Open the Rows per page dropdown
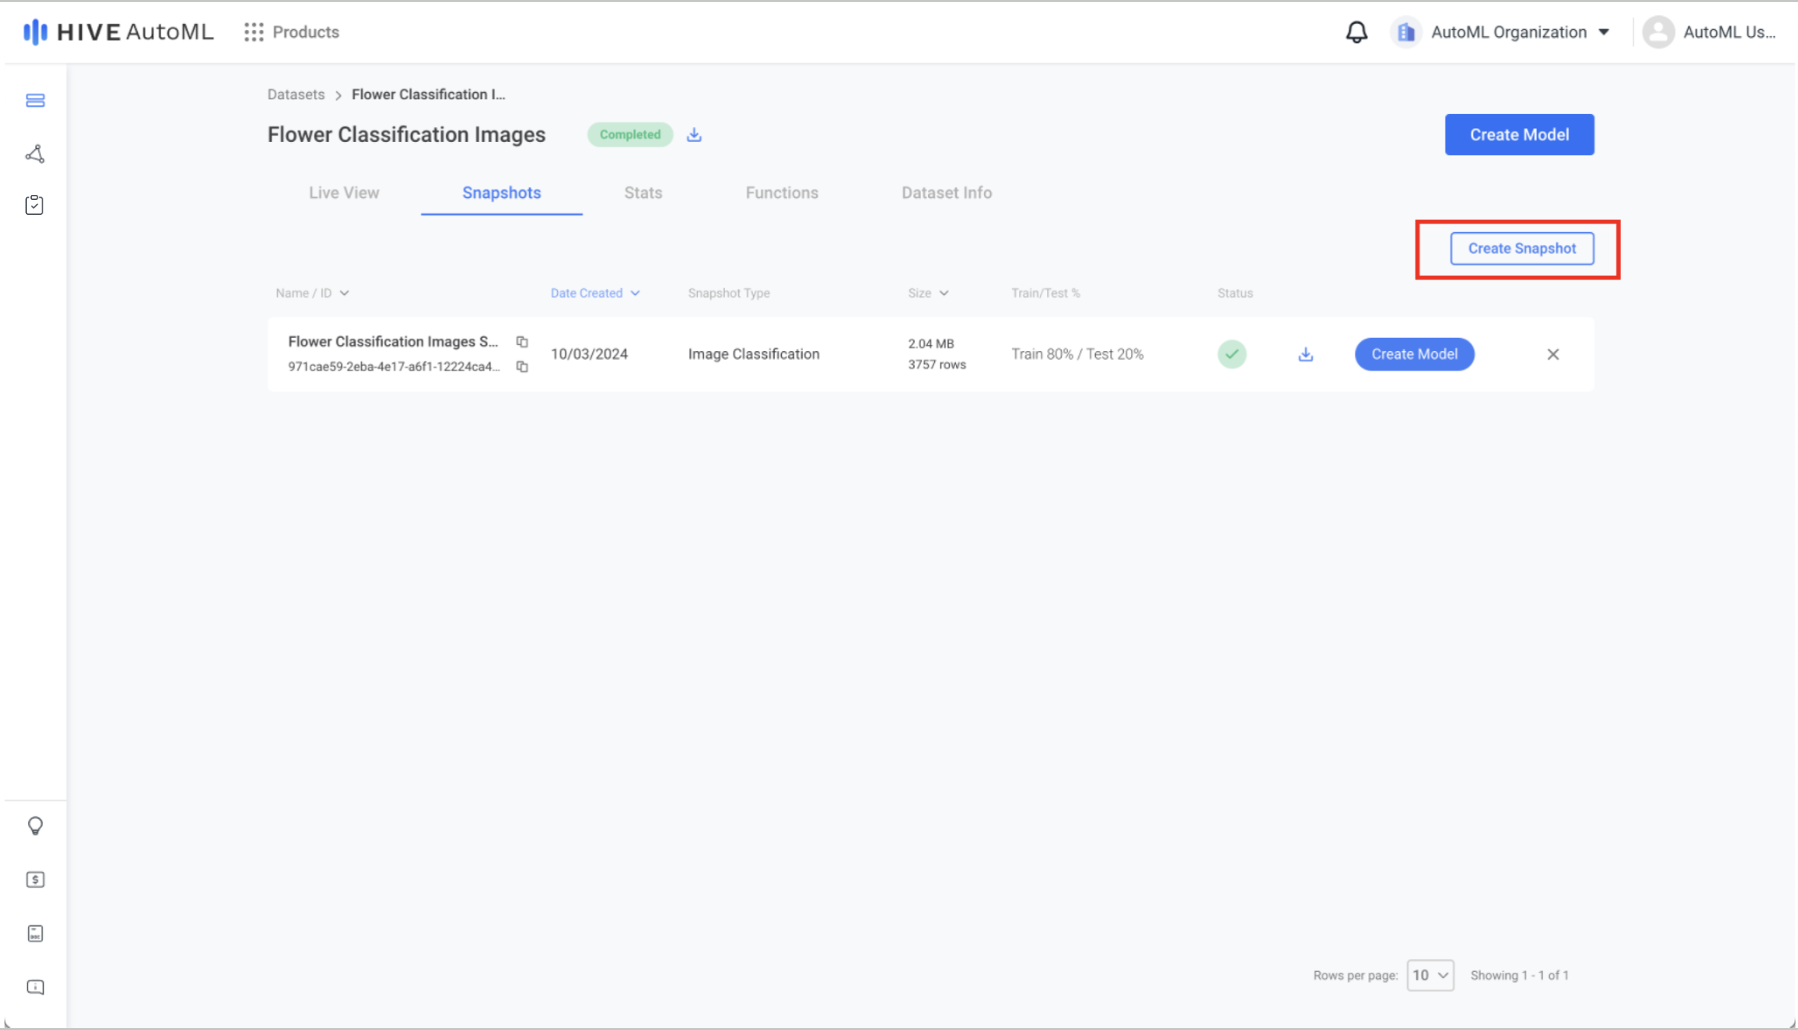Image resolution: width=1798 pixels, height=1030 pixels. [1430, 975]
